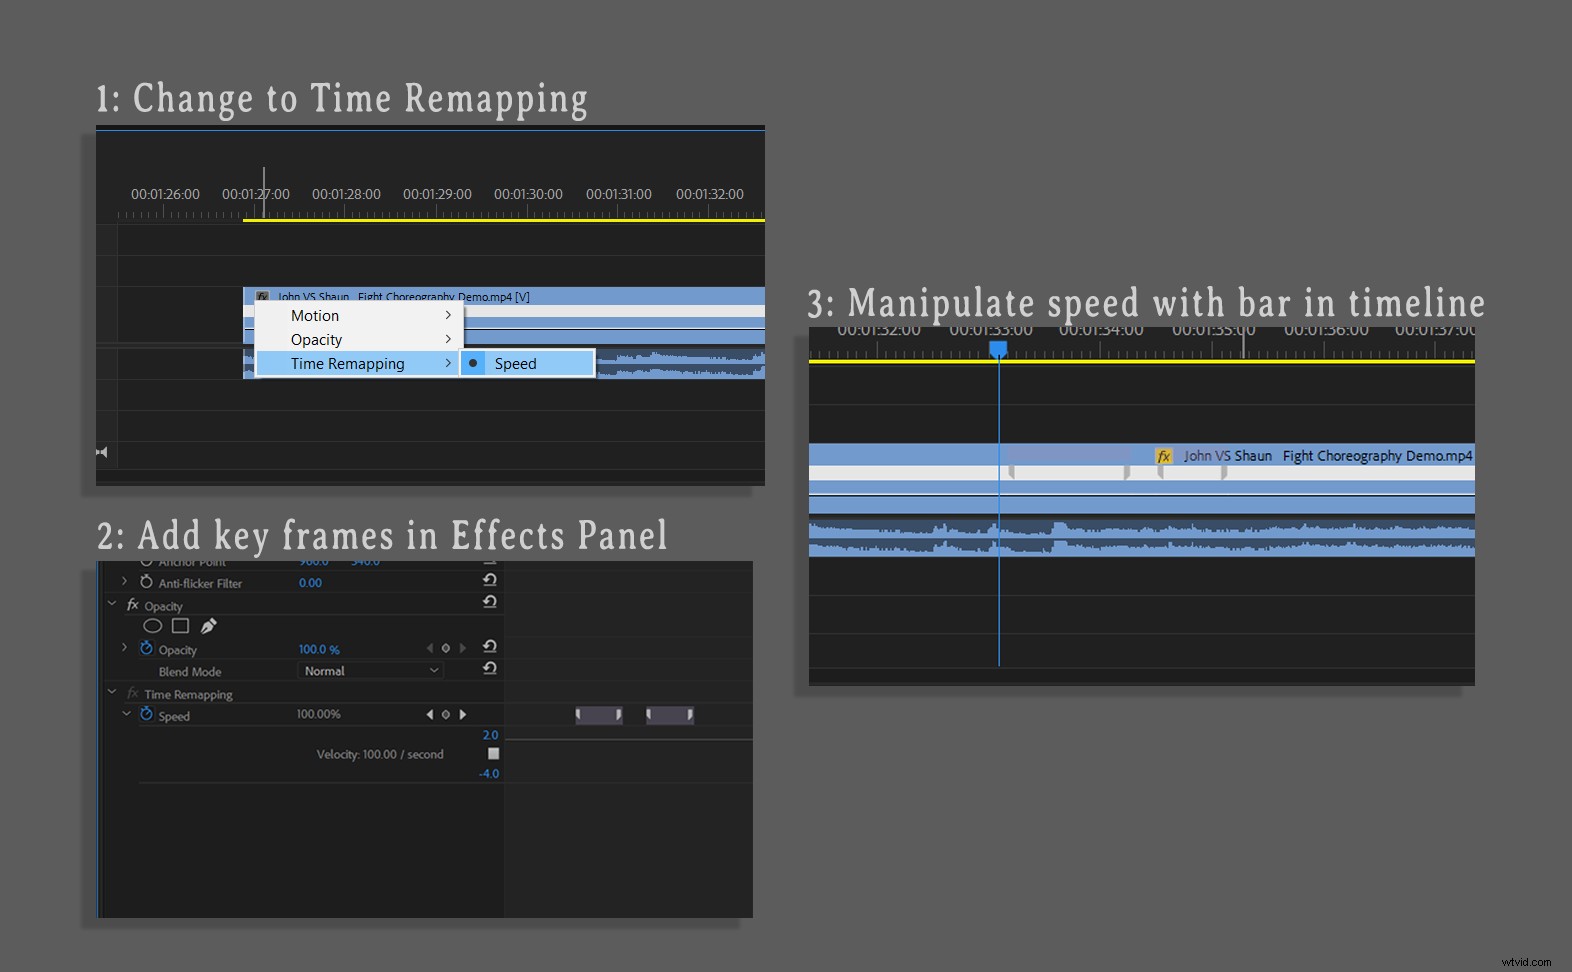
Task: Toggle the Anti-flicker Filter stopwatch animation
Action: point(146,582)
